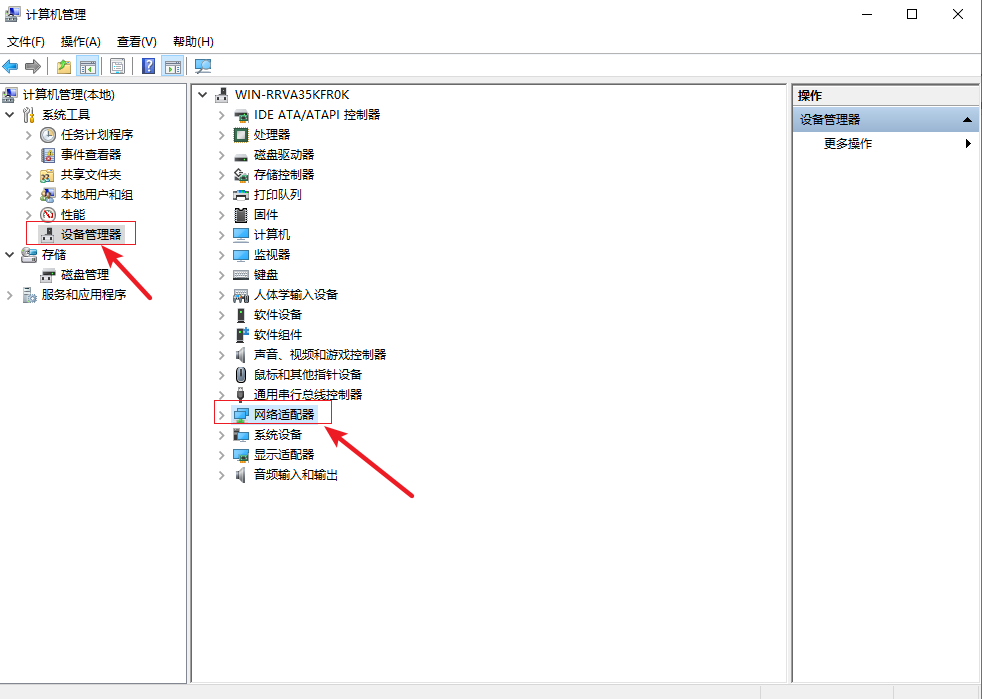
Task: Open the View (查看) menu
Action: point(136,42)
